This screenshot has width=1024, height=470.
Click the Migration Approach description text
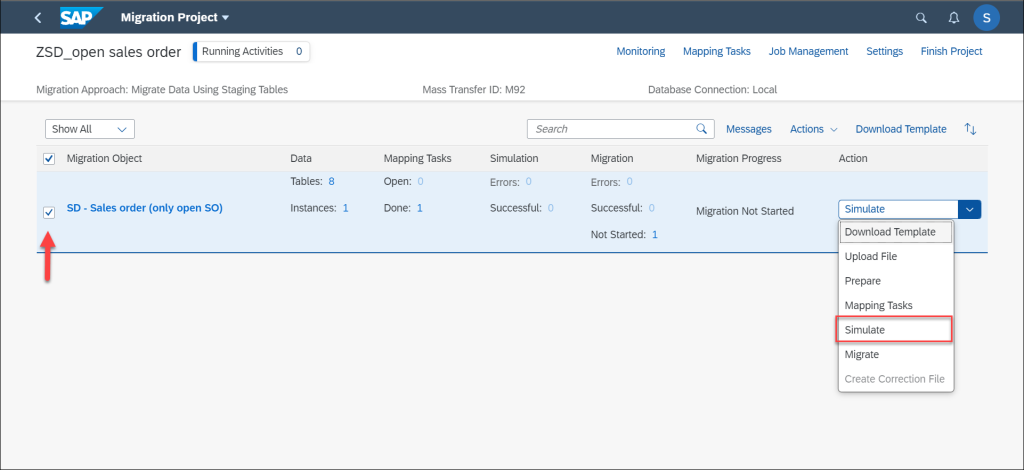162,89
